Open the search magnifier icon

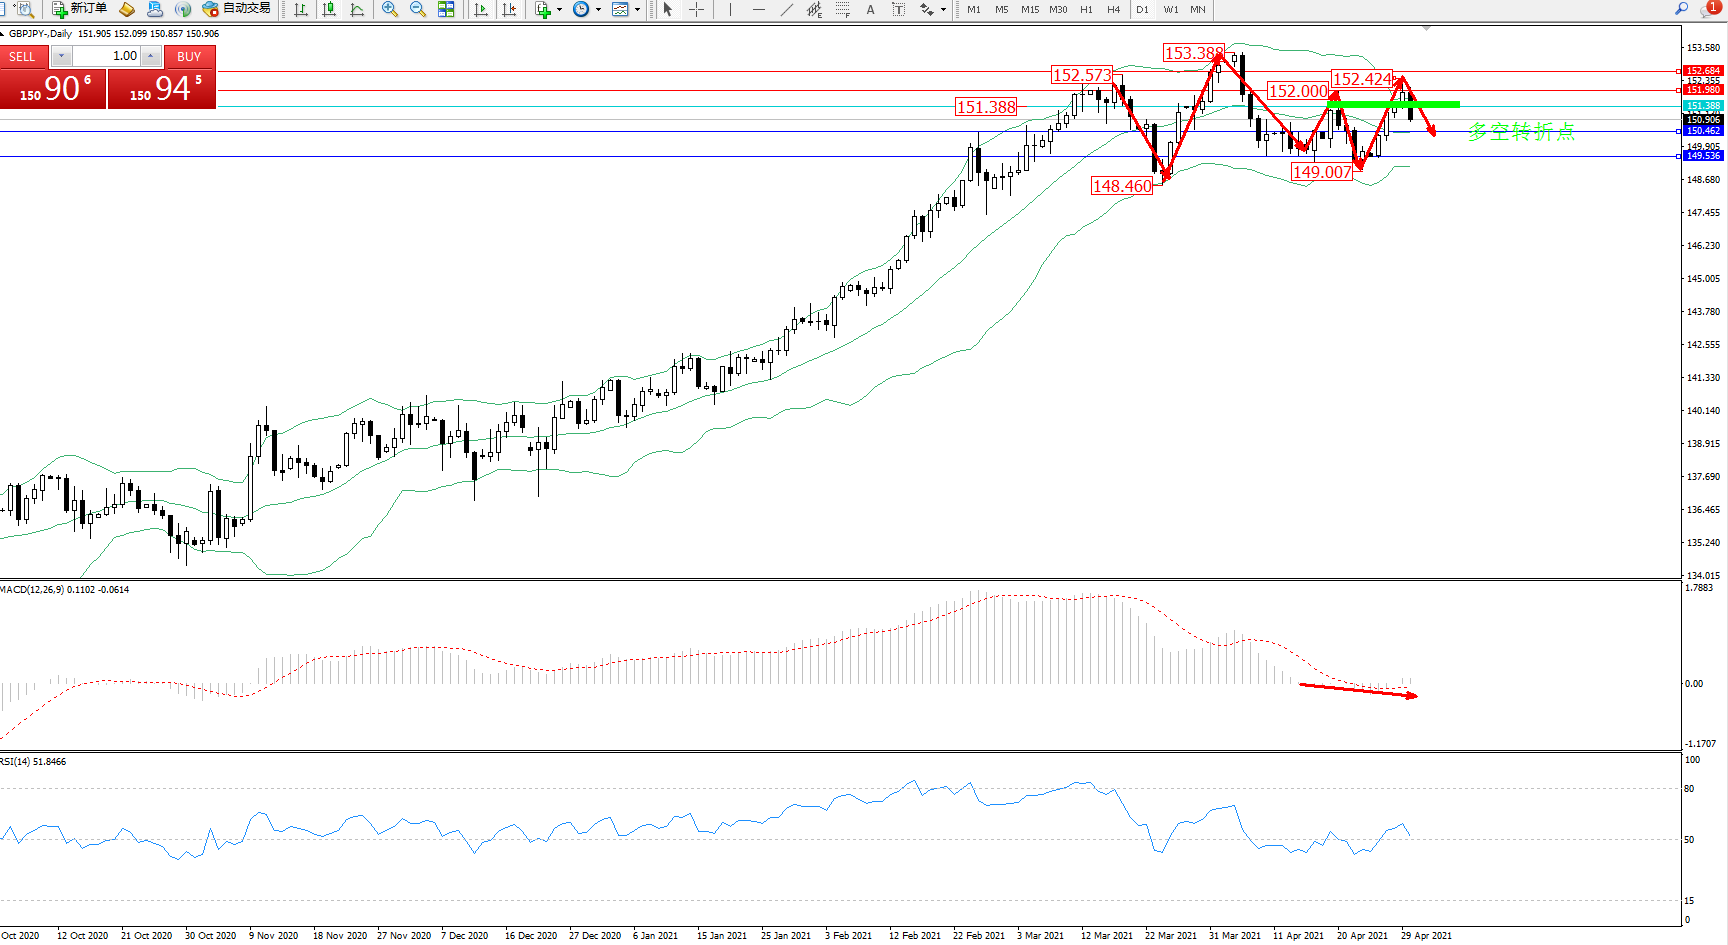coord(1681,9)
